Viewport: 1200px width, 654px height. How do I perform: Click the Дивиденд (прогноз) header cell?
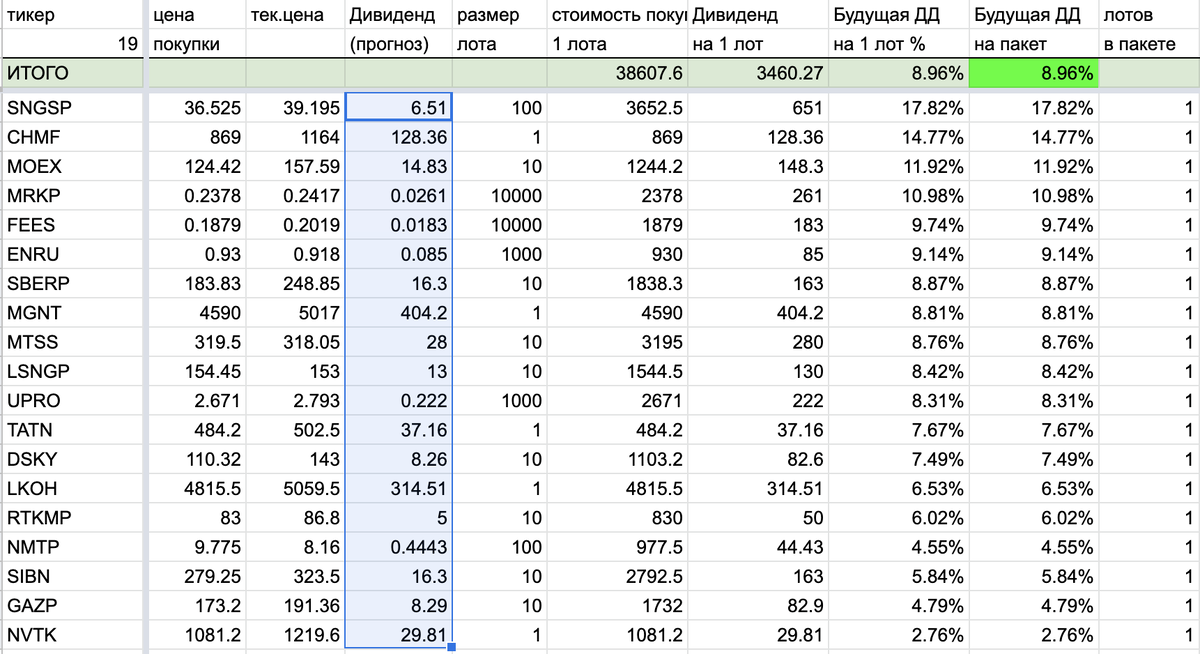click(x=398, y=30)
